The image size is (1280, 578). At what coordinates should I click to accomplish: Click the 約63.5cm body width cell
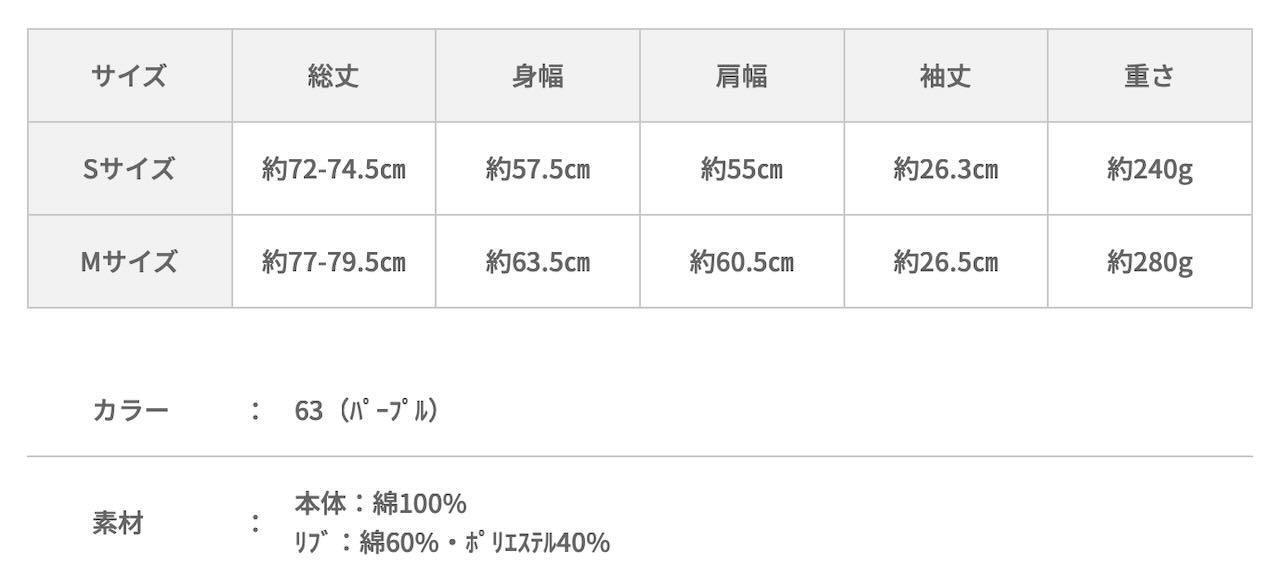pos(538,262)
